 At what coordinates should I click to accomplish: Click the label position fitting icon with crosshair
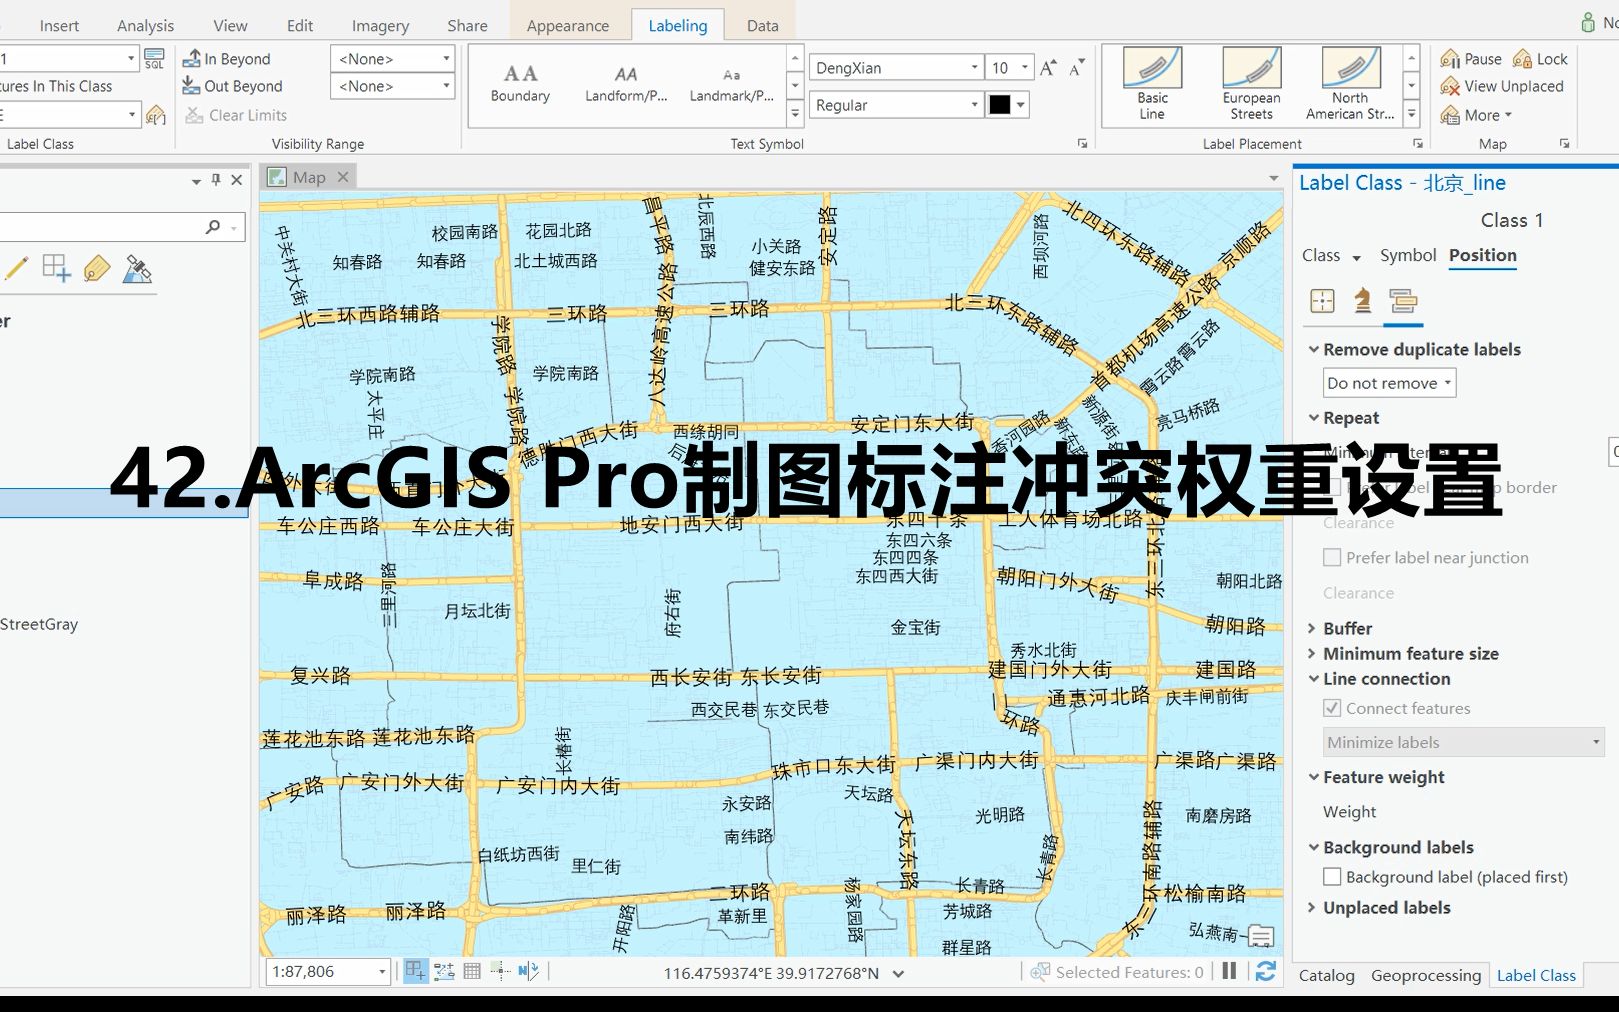[1321, 301]
